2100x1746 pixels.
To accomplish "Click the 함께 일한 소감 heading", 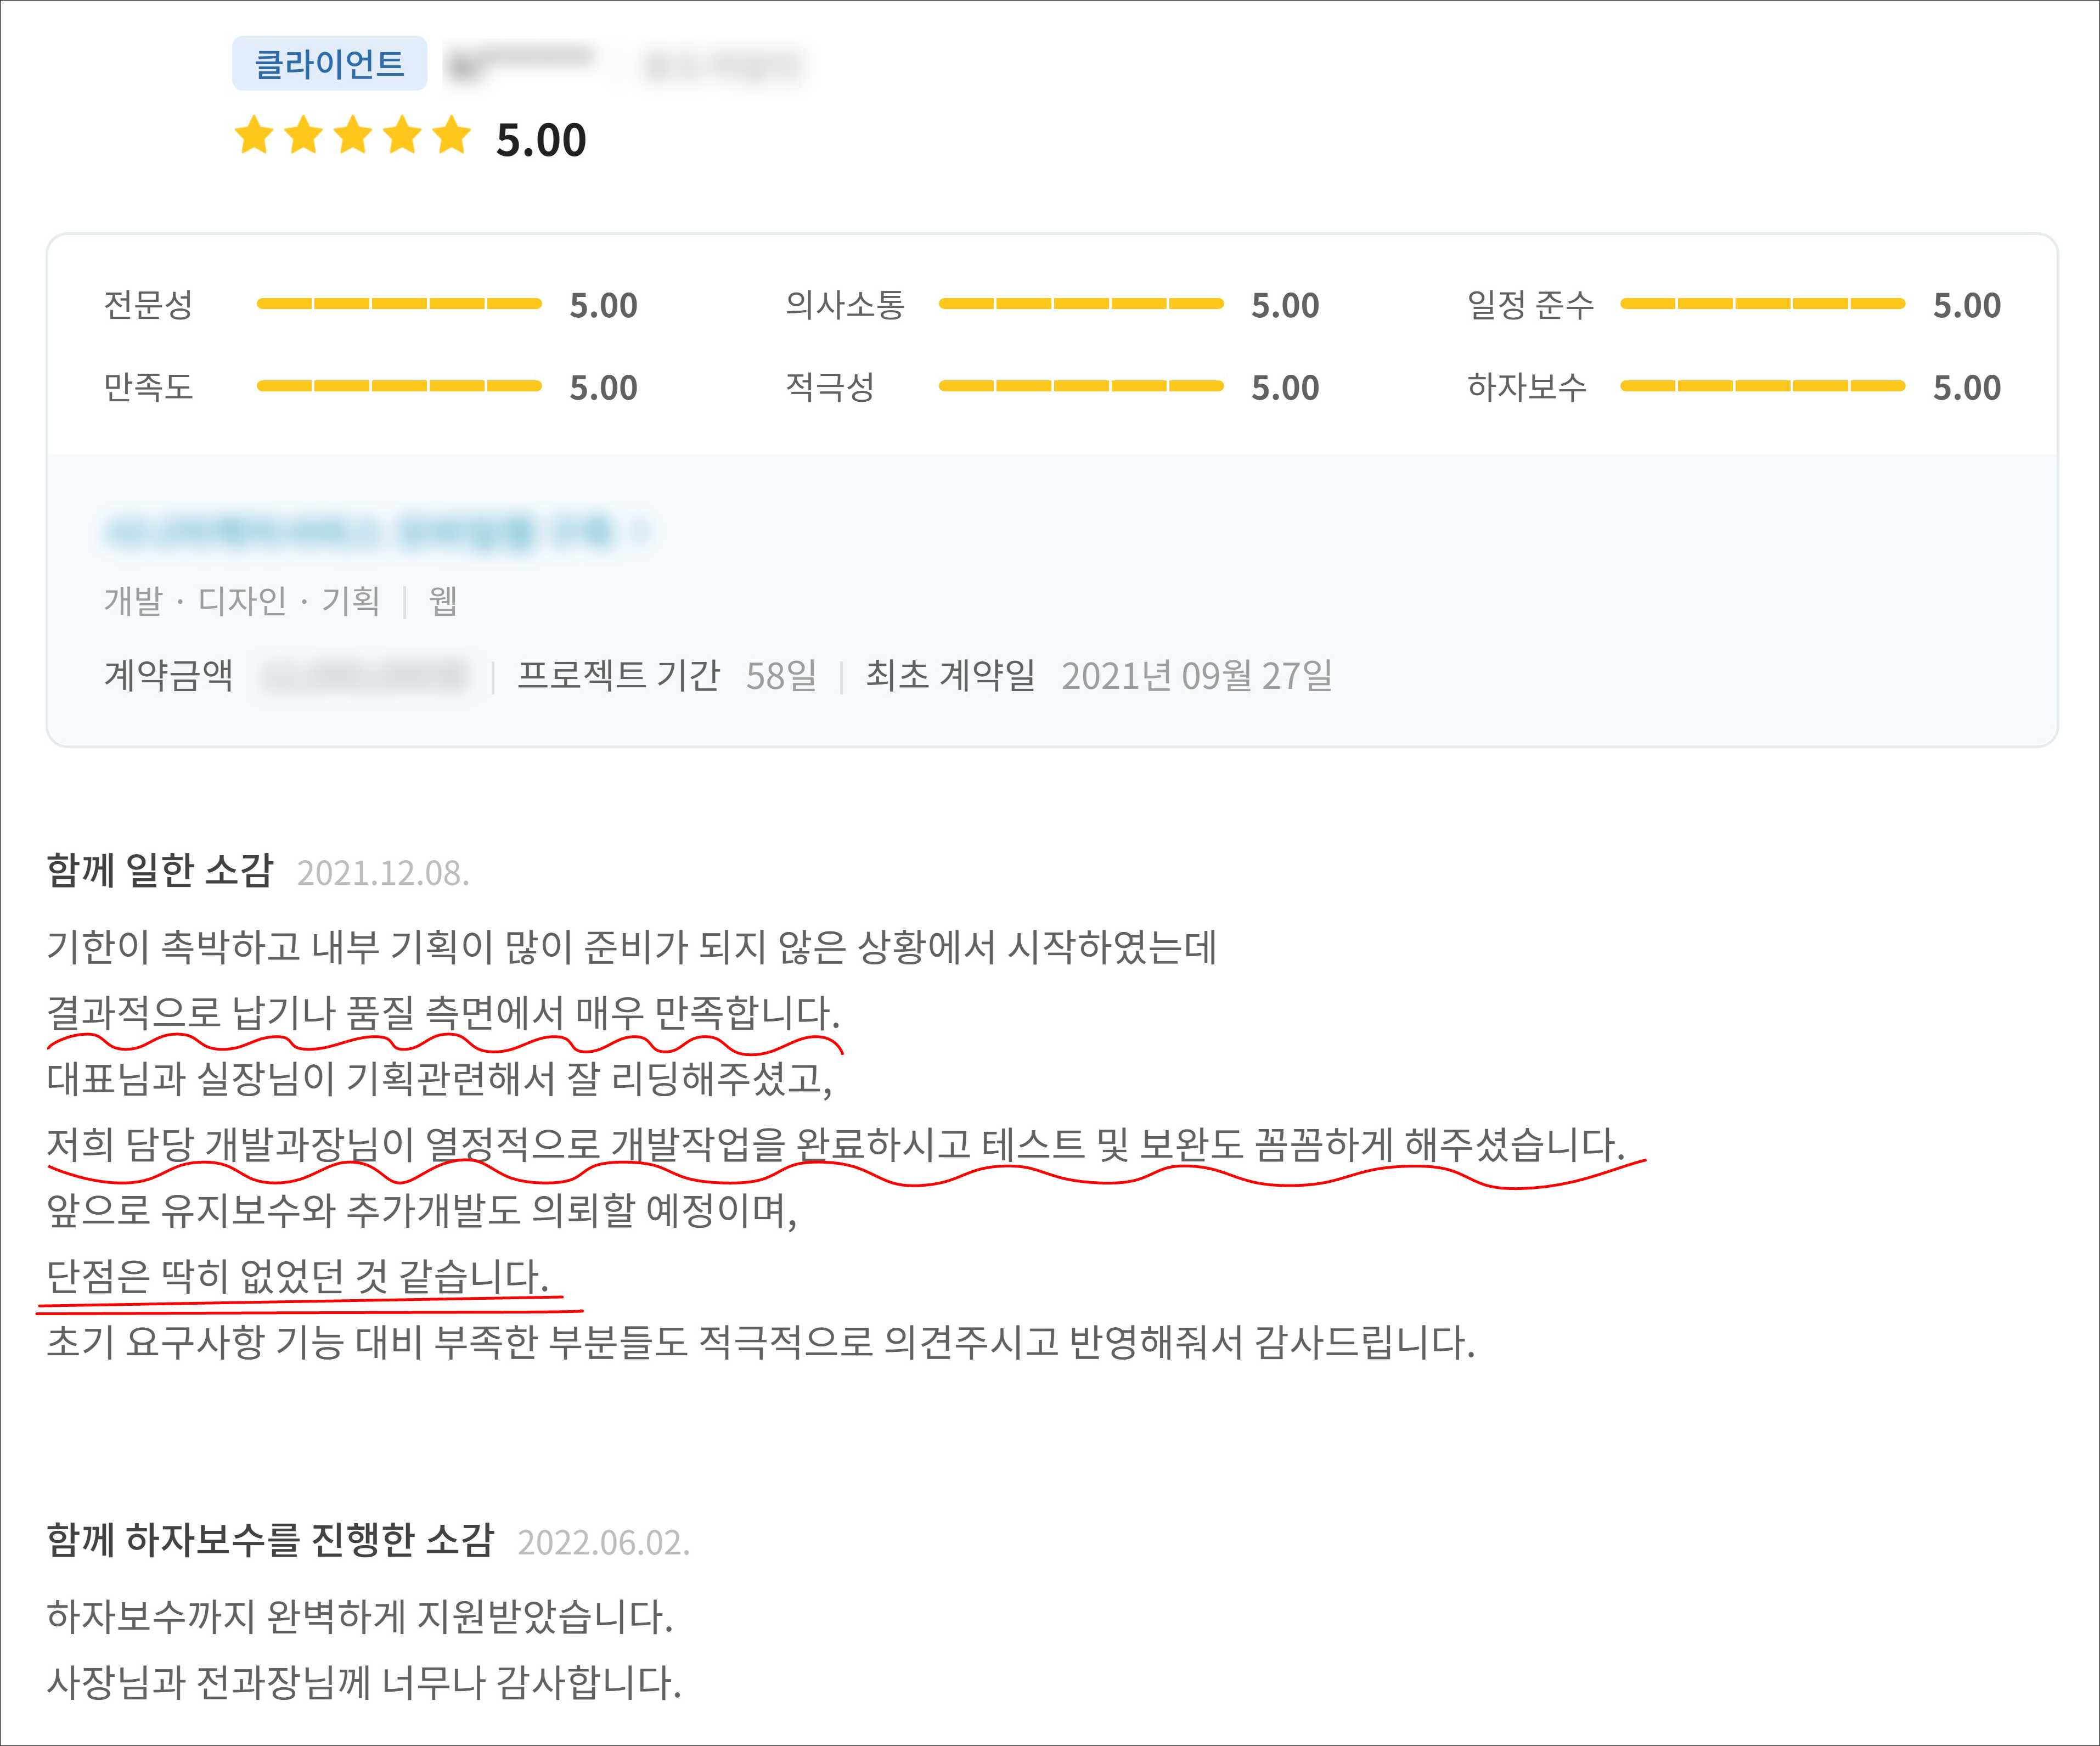I will [x=160, y=870].
